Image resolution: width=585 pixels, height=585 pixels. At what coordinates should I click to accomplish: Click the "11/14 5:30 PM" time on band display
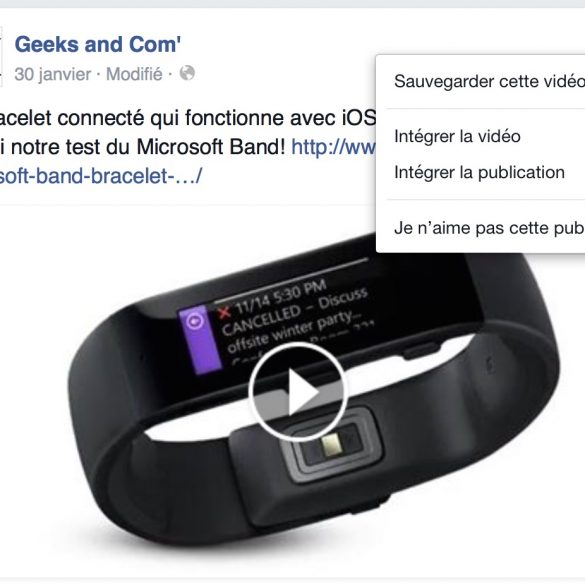tap(281, 297)
